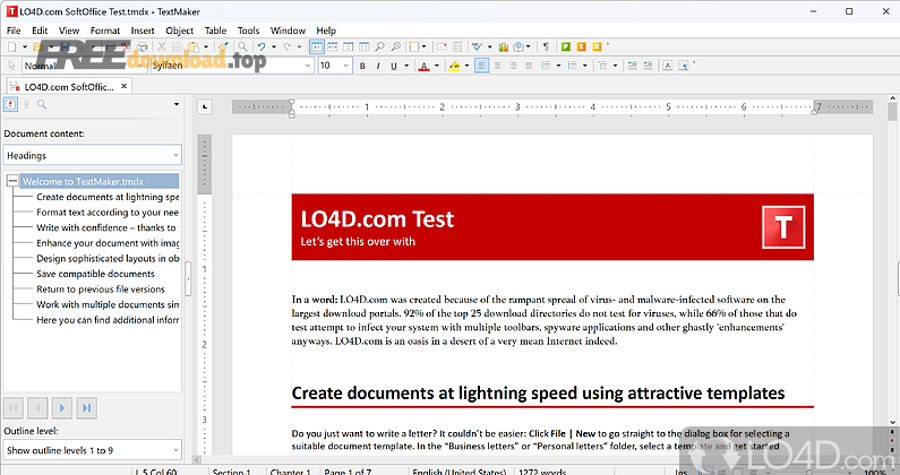Viewport: 900px width, 475px height.
Task: Toggle formatting marks pilcrow
Action: pos(546,47)
